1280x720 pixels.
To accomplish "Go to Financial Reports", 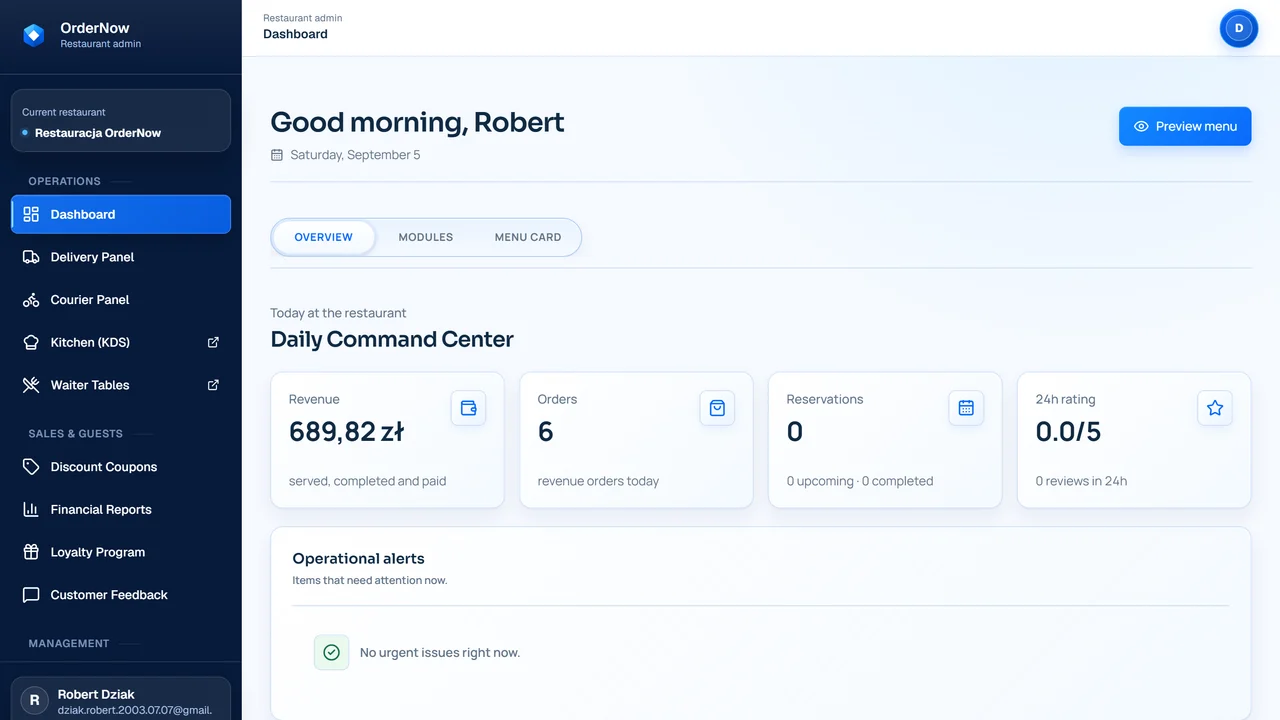I will point(121,510).
